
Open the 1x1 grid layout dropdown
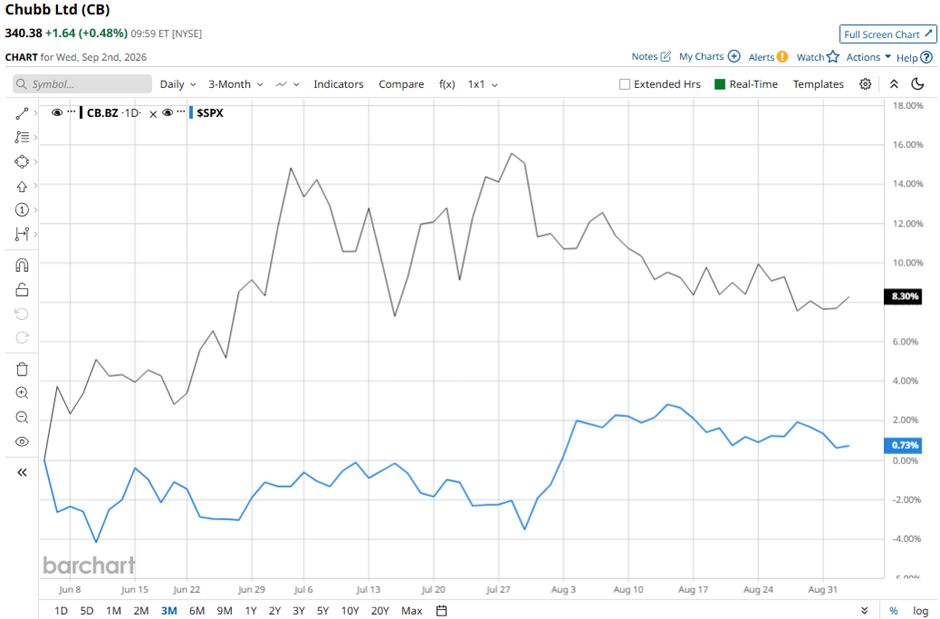click(x=483, y=84)
